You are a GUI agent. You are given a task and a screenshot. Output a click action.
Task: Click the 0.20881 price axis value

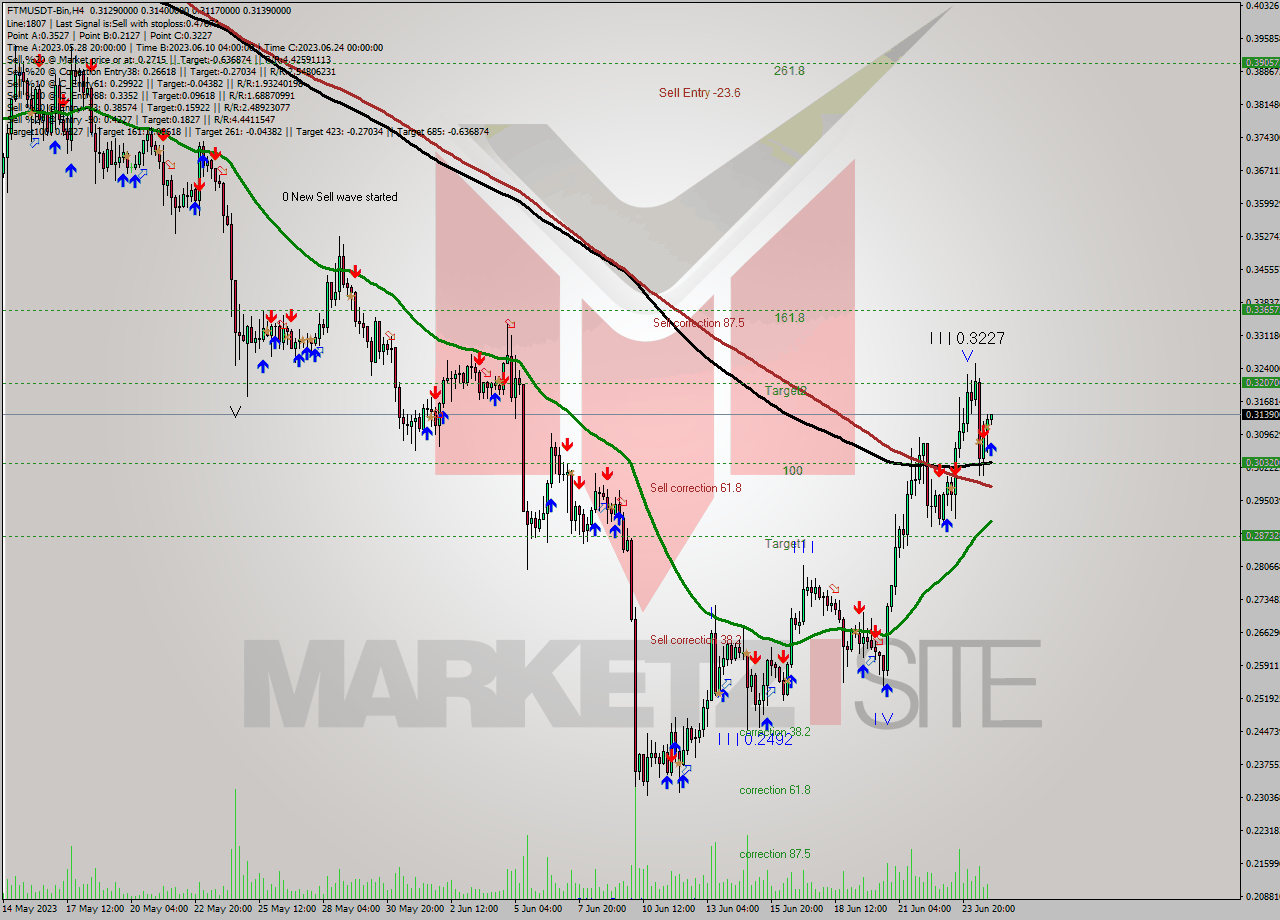1262,897
